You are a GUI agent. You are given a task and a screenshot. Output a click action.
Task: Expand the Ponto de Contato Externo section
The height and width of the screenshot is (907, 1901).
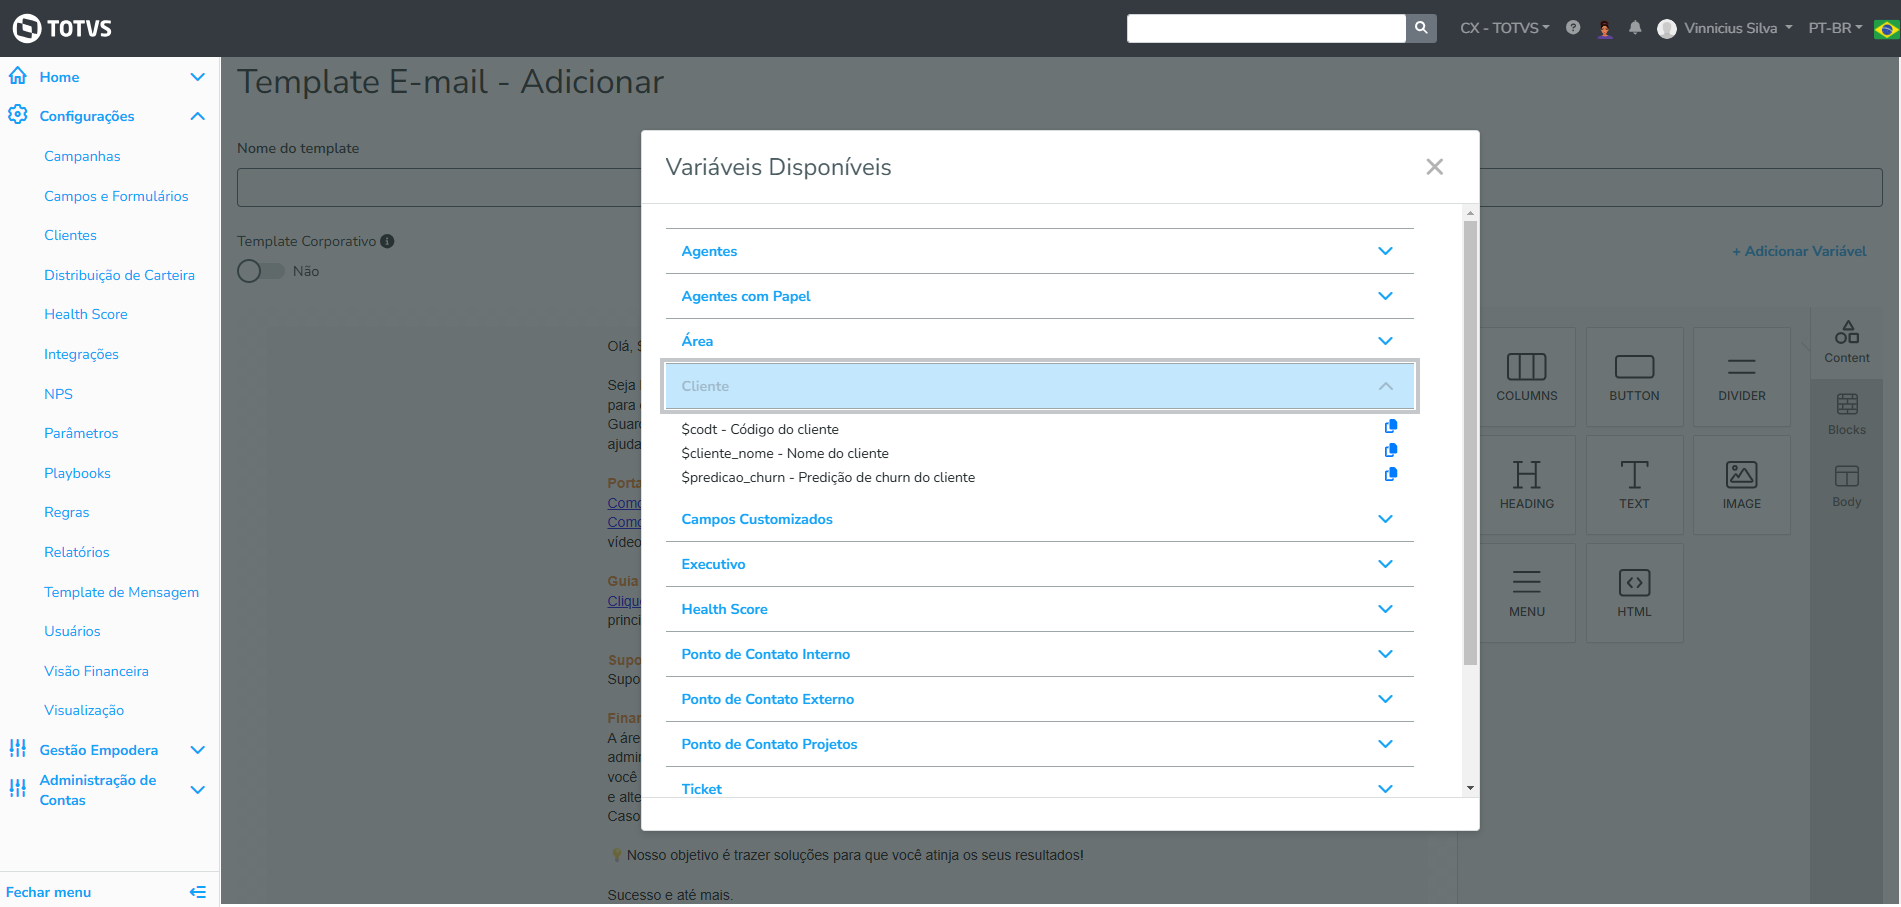tap(1040, 699)
